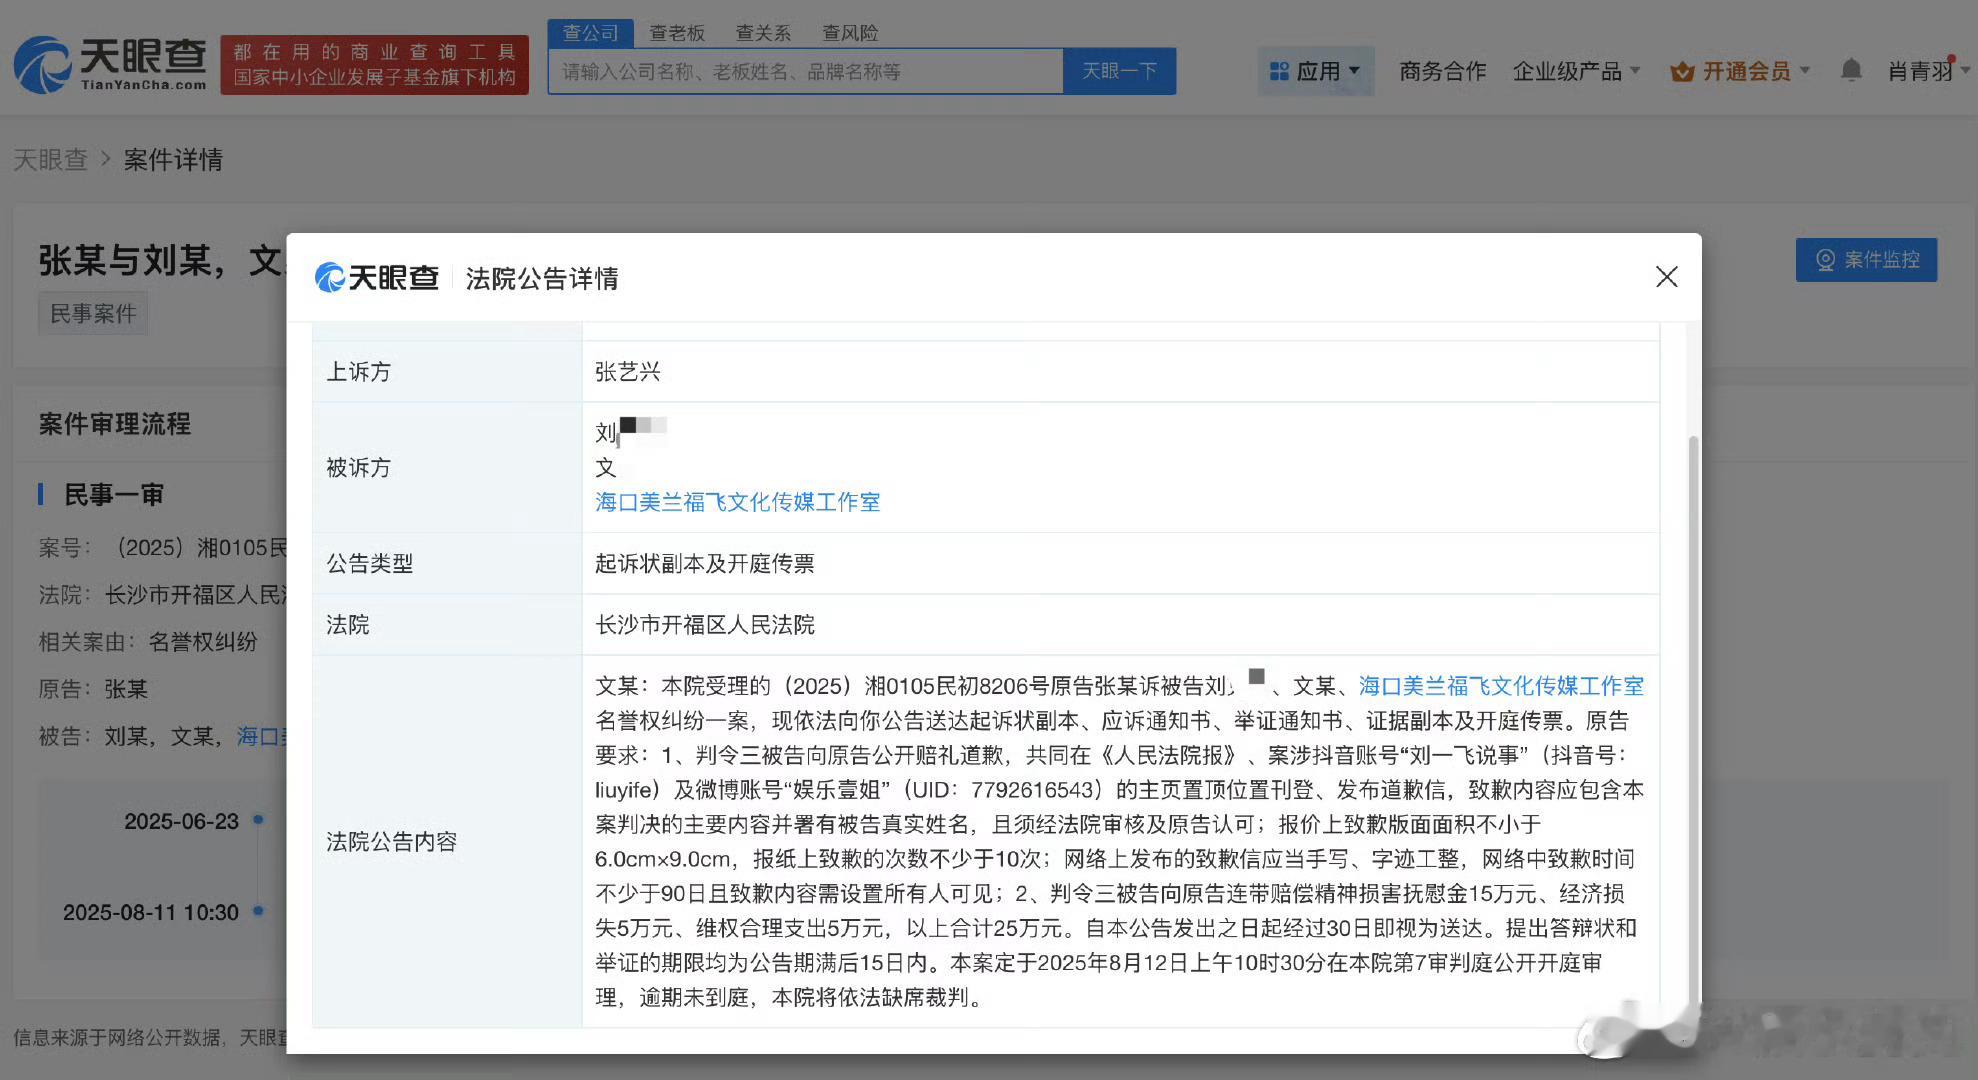Click the 2025-08-11 10:30 timeline marker dot
This screenshot has height=1080, width=1978.
click(258, 911)
